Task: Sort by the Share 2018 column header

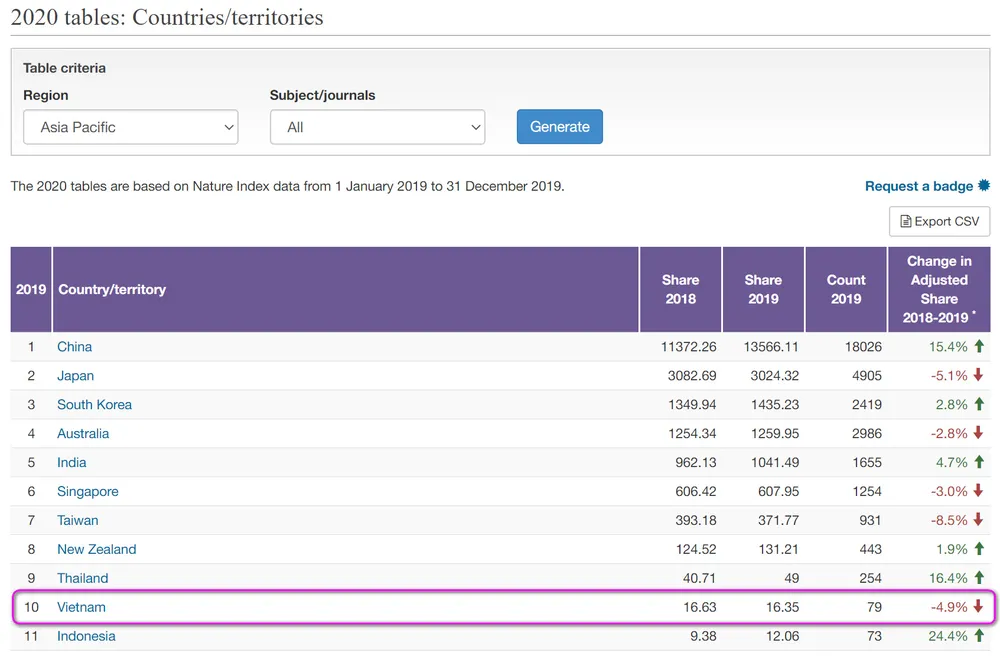Action: click(680, 289)
